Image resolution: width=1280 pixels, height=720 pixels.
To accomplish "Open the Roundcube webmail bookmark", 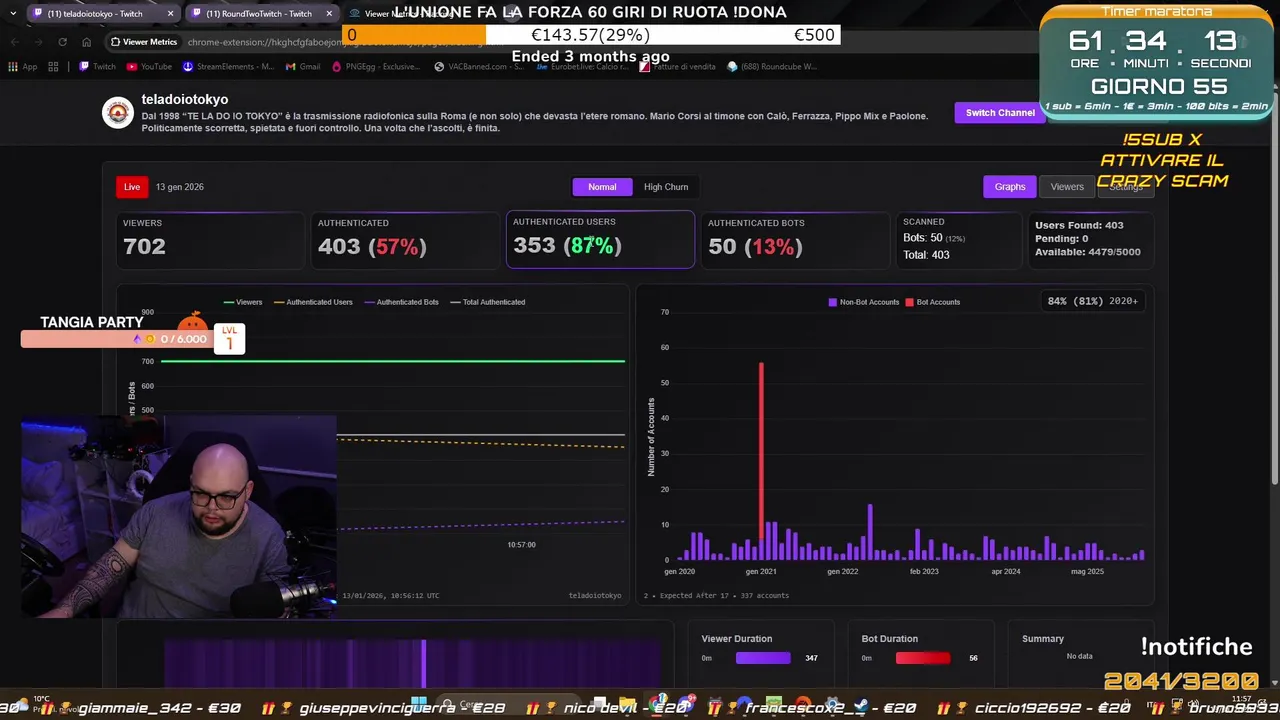I will pyautogui.click(x=772, y=67).
